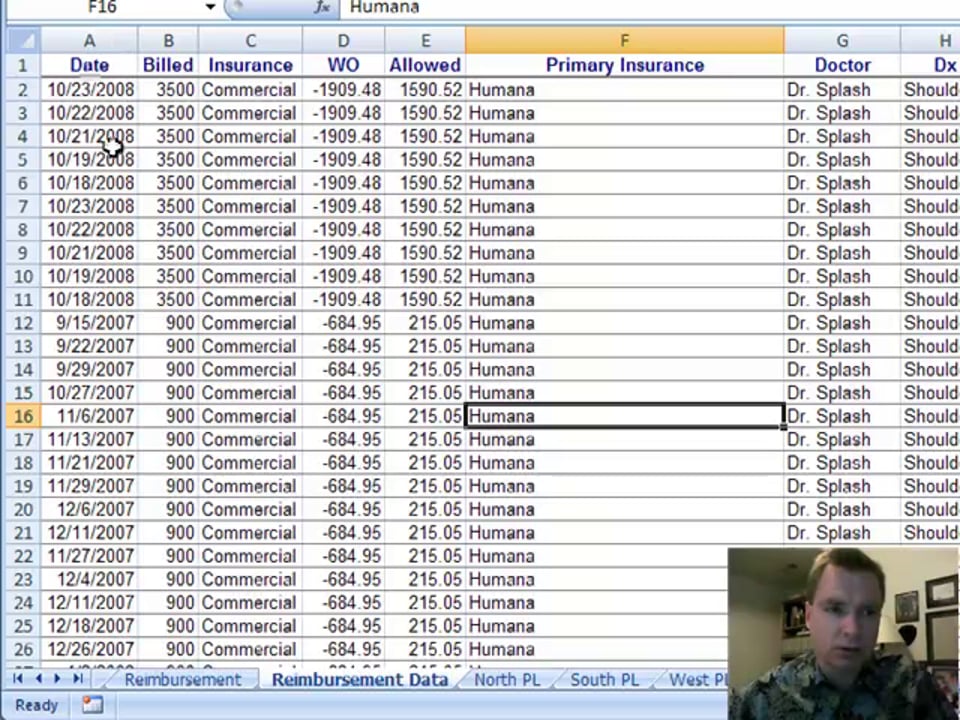This screenshot has height=720, width=960.
Task: Click Allowed value 215.05 in row 14
Action: [x=425, y=370]
